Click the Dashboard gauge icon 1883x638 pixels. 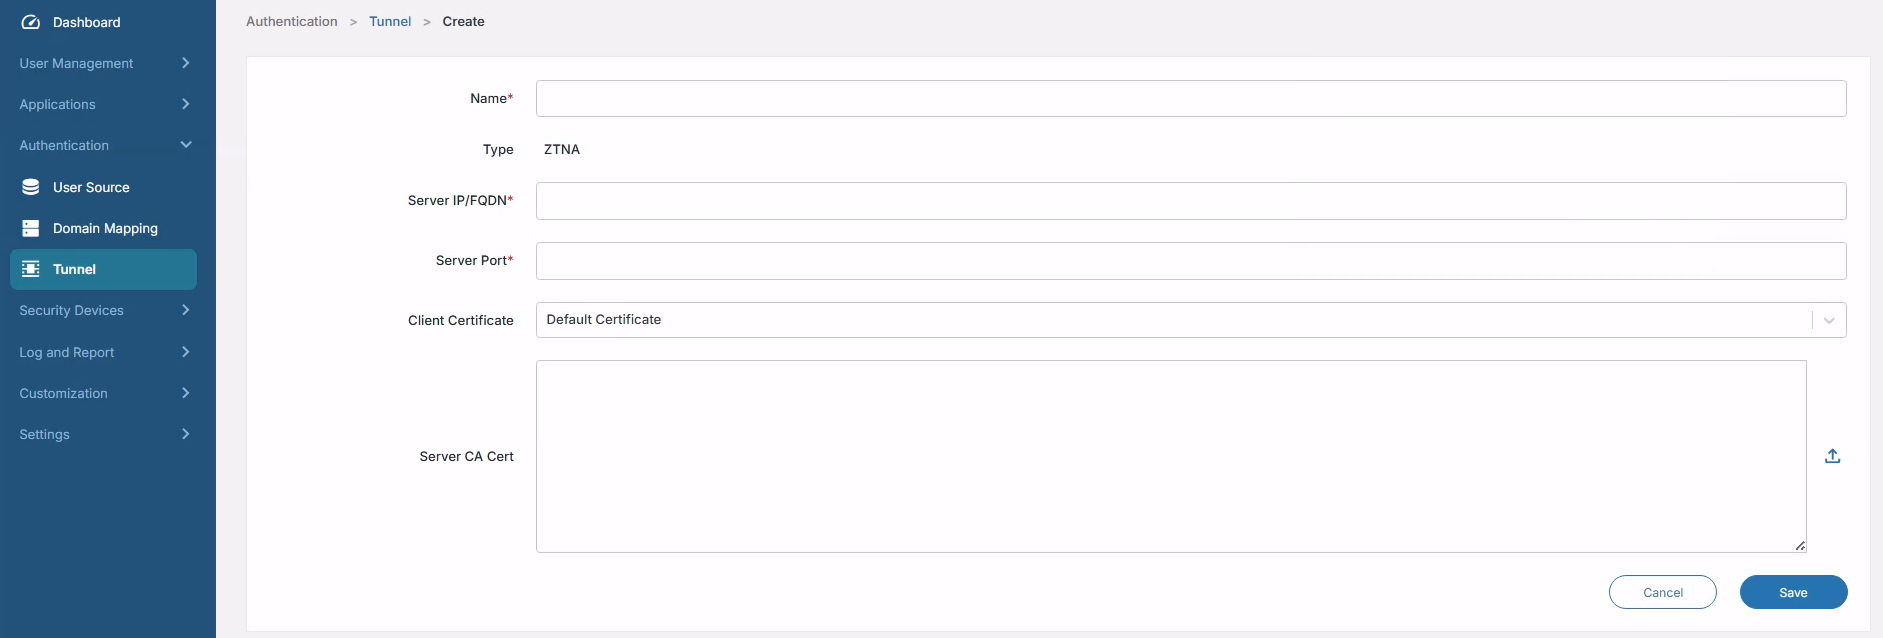coord(31,22)
